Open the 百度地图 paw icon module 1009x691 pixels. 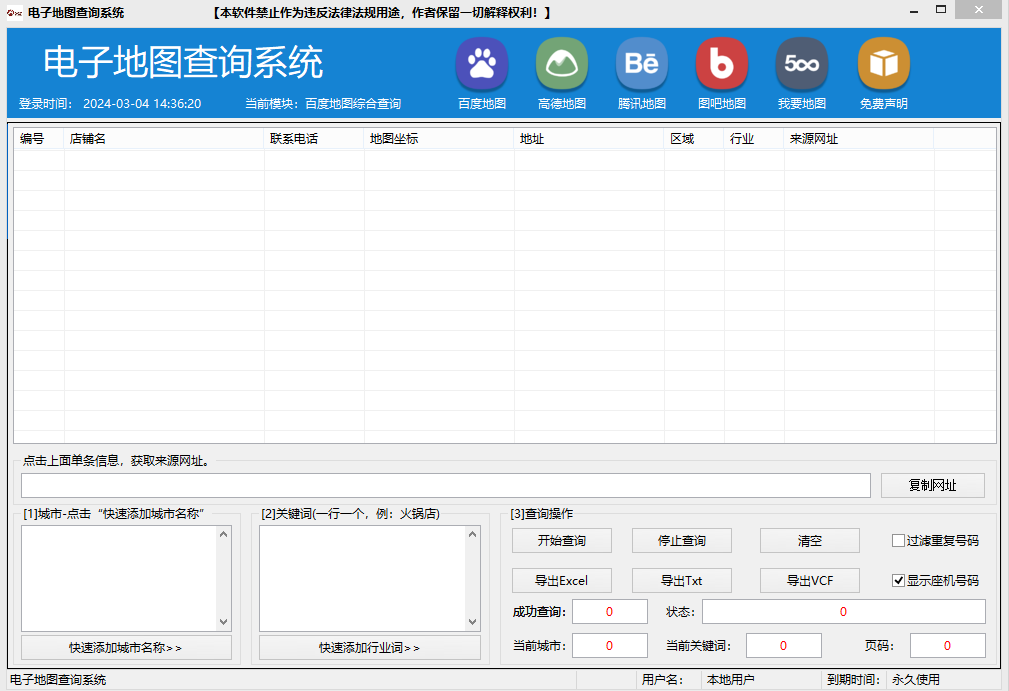point(482,64)
